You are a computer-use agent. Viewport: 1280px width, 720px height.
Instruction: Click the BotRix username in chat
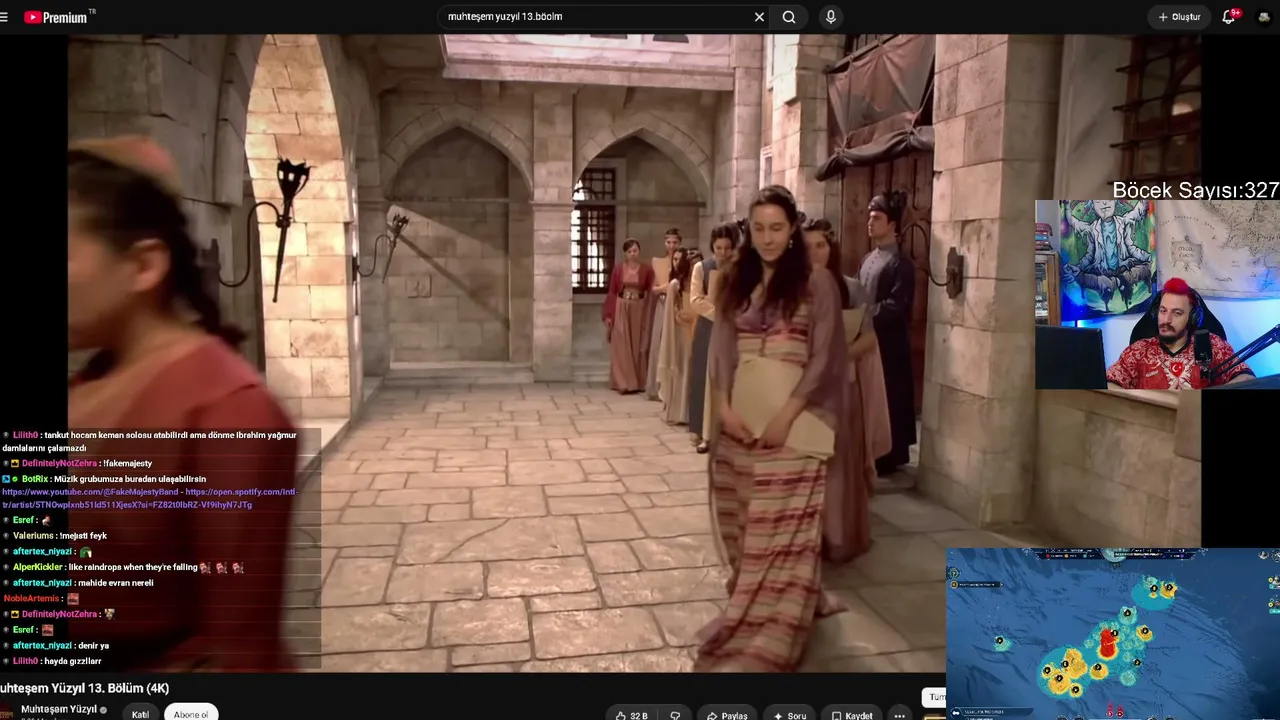(35, 479)
